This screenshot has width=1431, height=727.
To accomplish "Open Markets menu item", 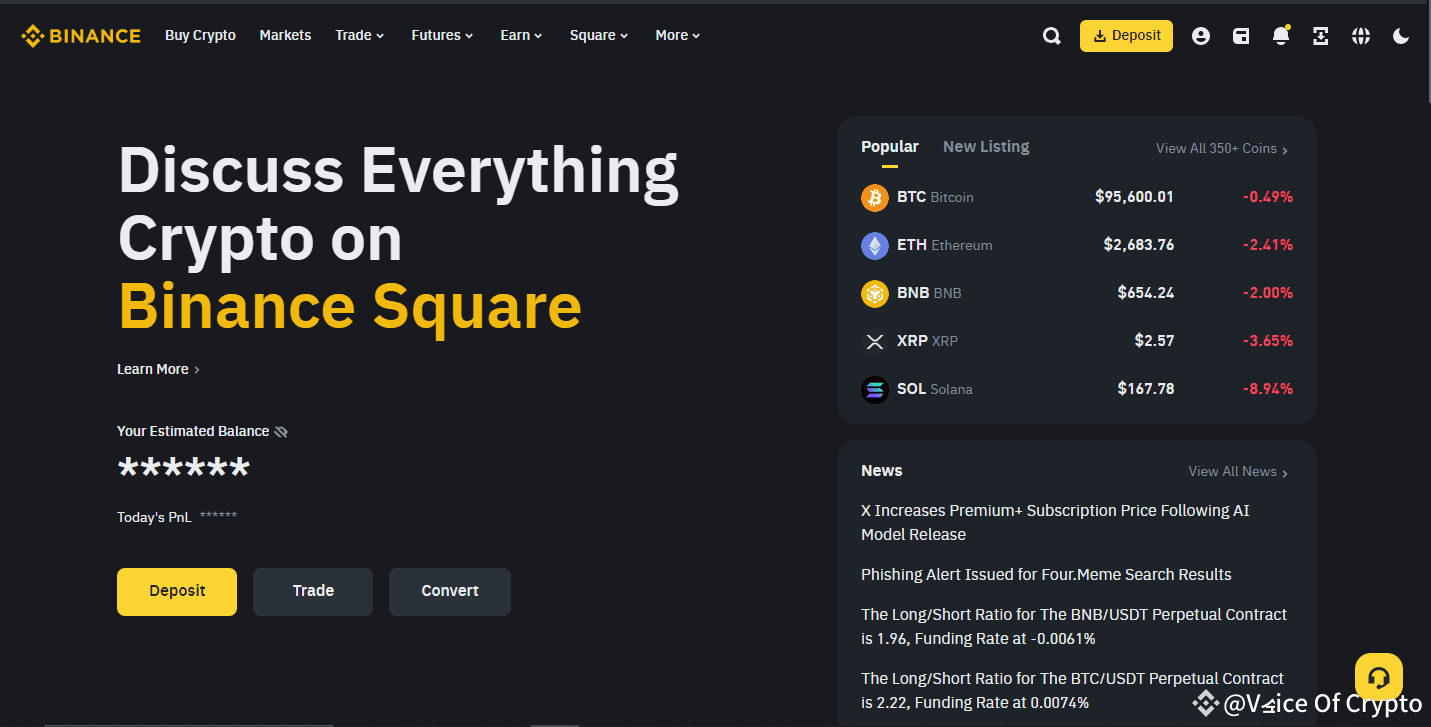I will [285, 35].
